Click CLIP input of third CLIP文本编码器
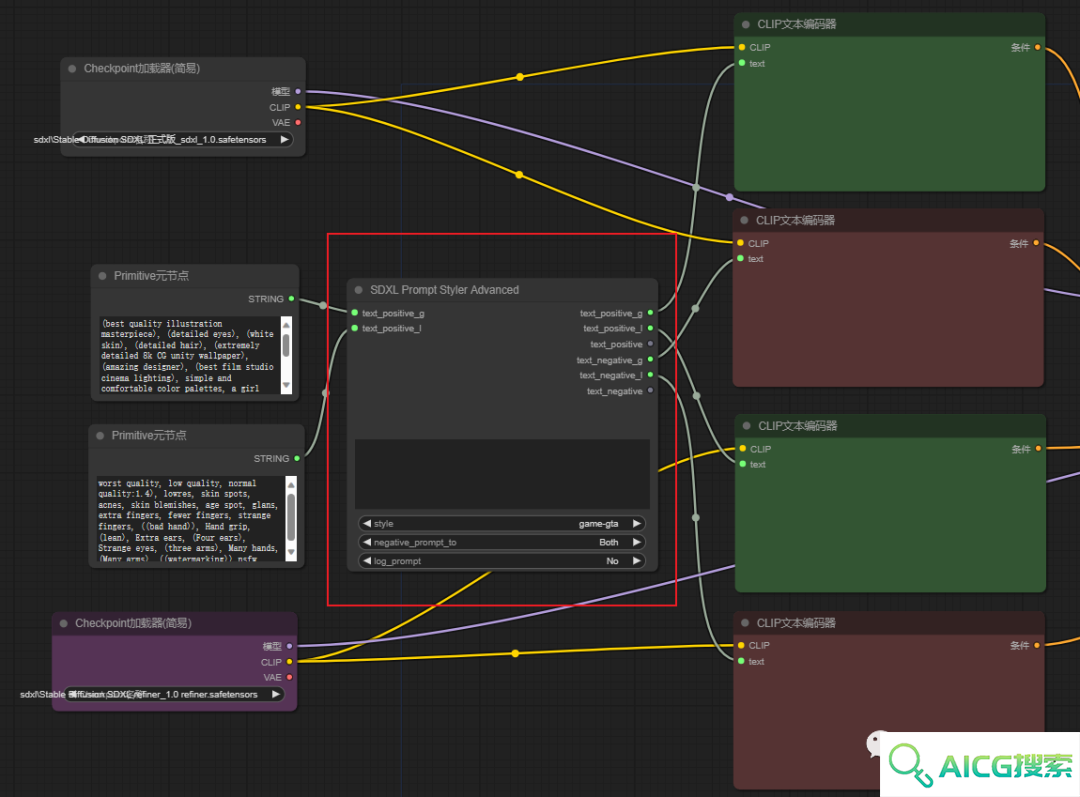The image size is (1080, 797). (x=742, y=448)
